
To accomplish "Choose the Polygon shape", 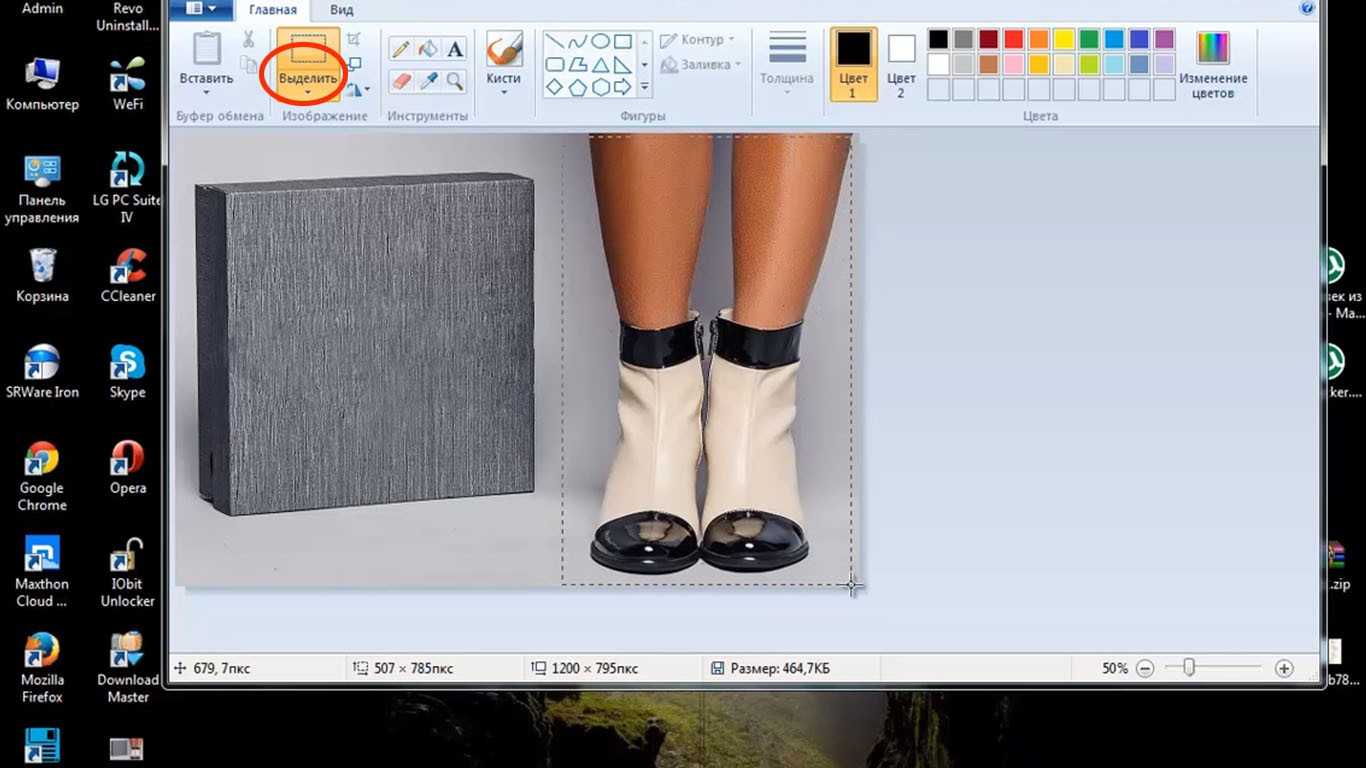I will (x=577, y=65).
